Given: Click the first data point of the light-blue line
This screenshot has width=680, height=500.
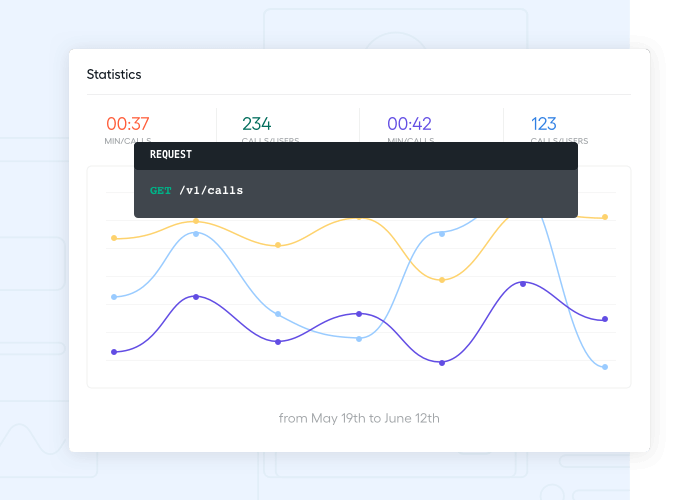Looking at the screenshot, I should 114,297.
